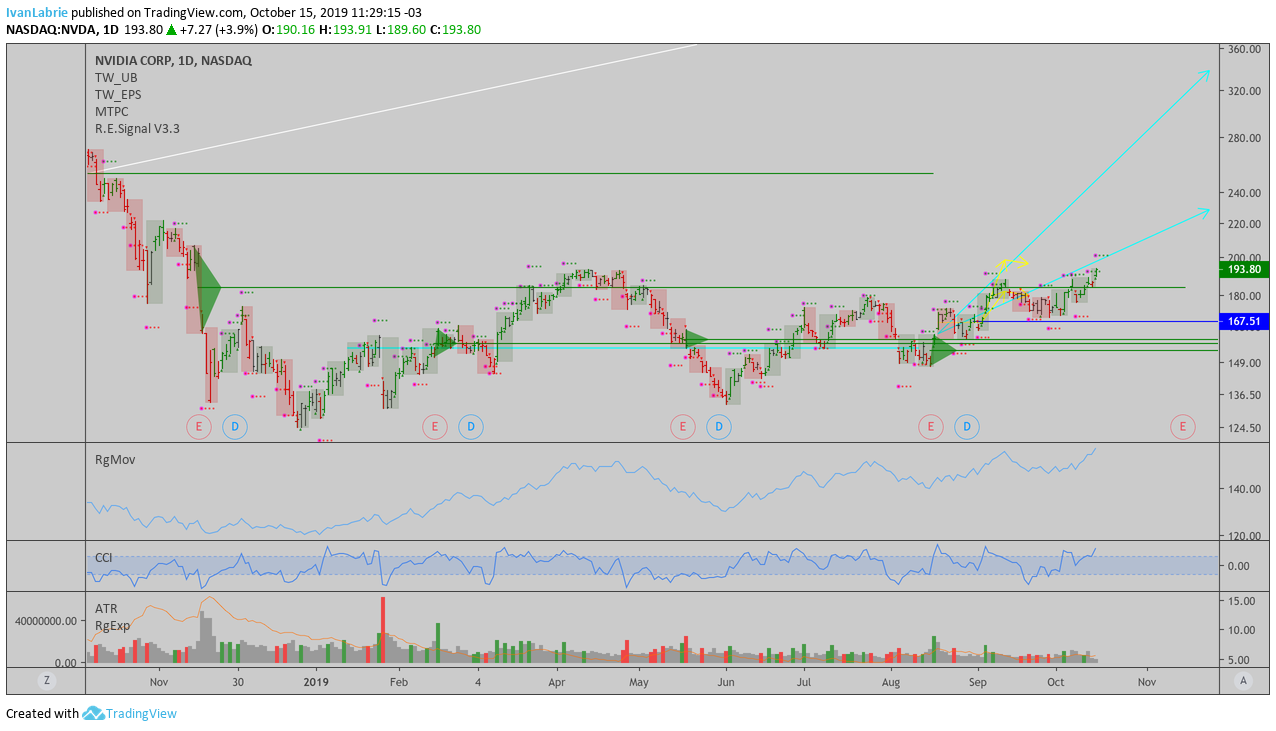Click the NVIDIA CORP, 1D, NASDAQ title

(173, 60)
